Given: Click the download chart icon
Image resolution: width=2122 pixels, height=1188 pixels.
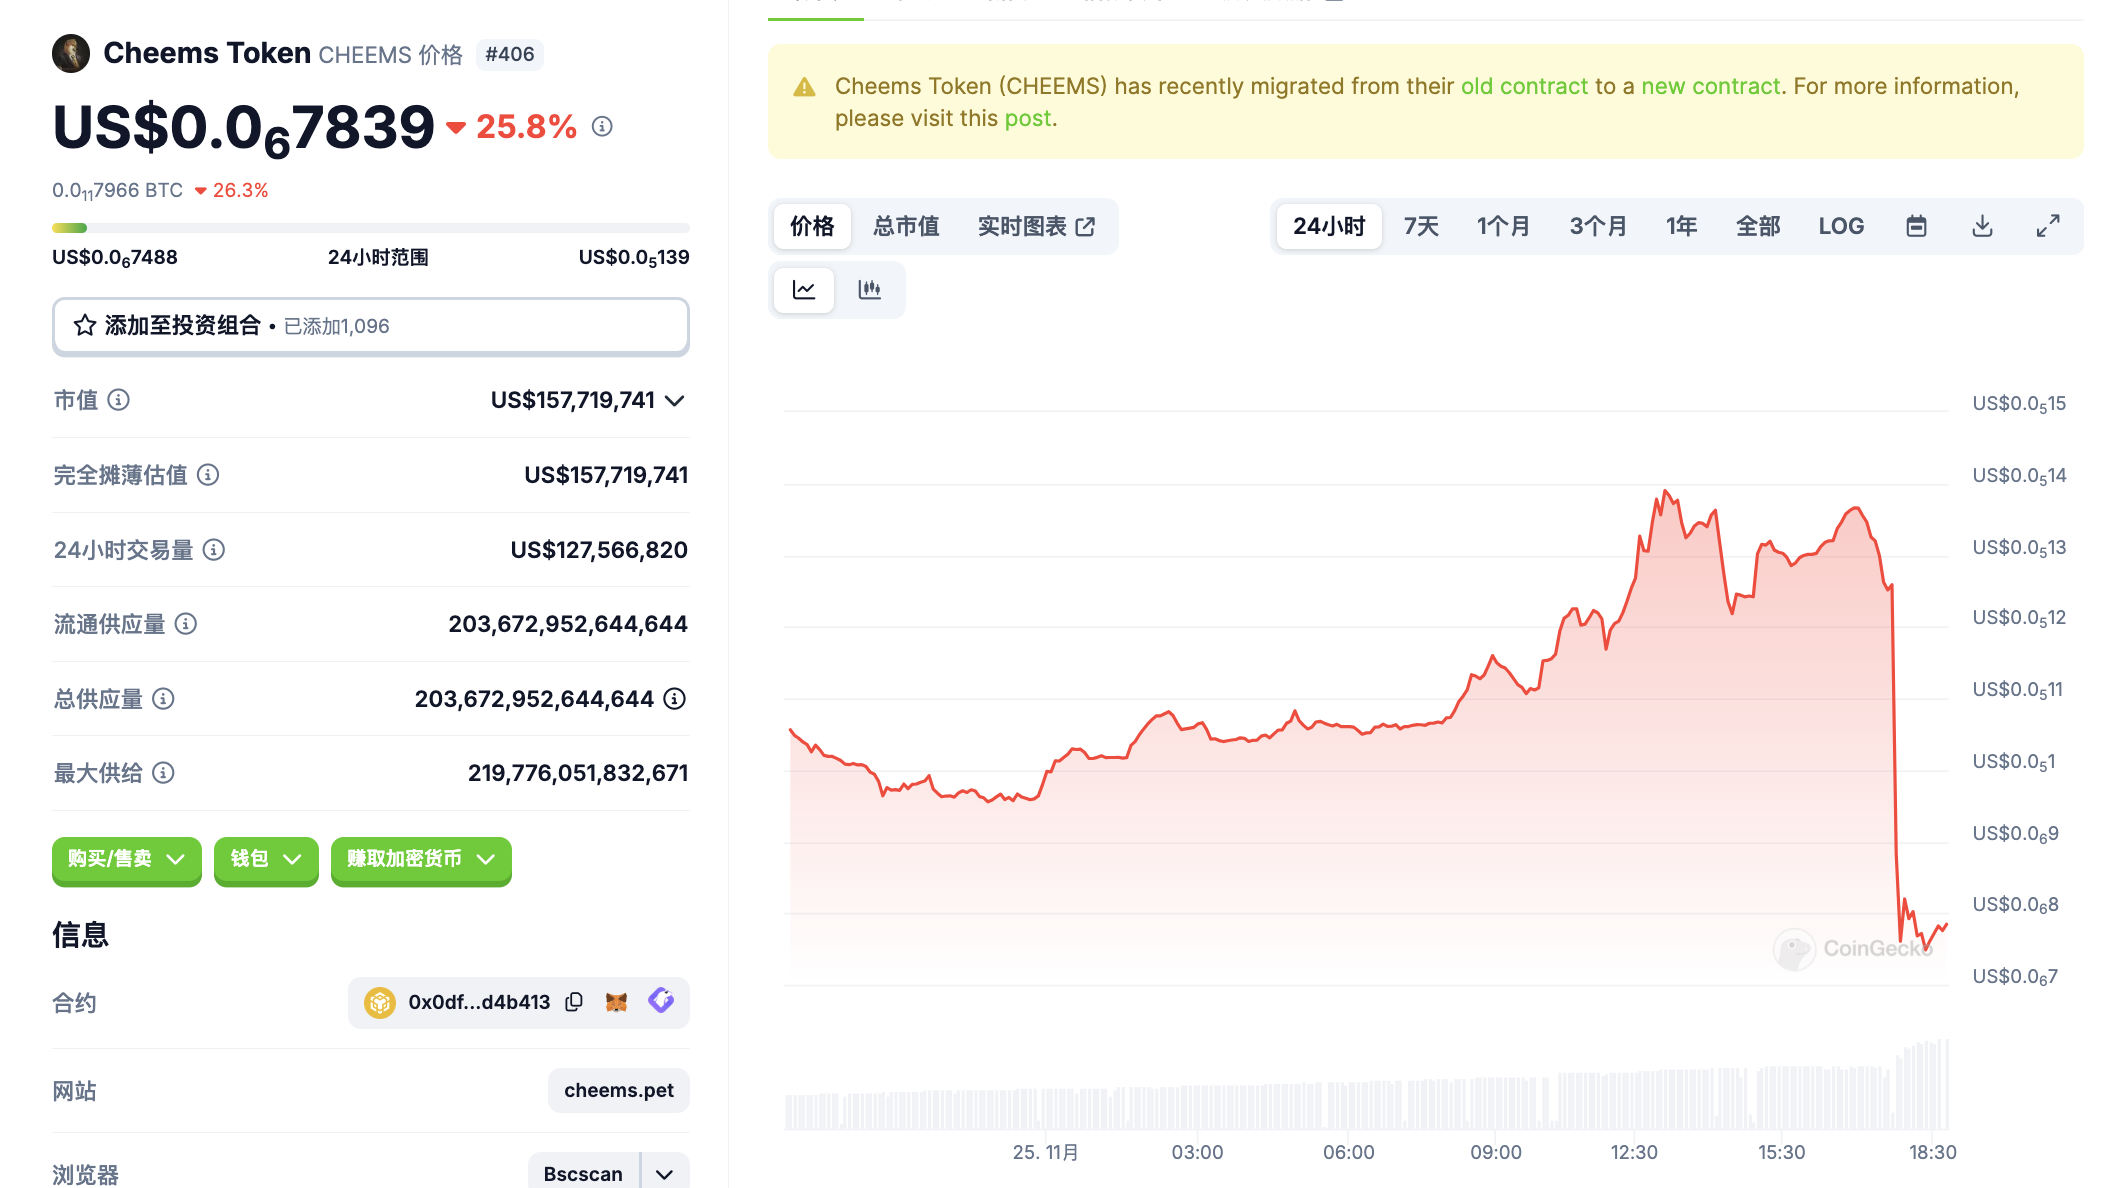Looking at the screenshot, I should (x=1982, y=226).
